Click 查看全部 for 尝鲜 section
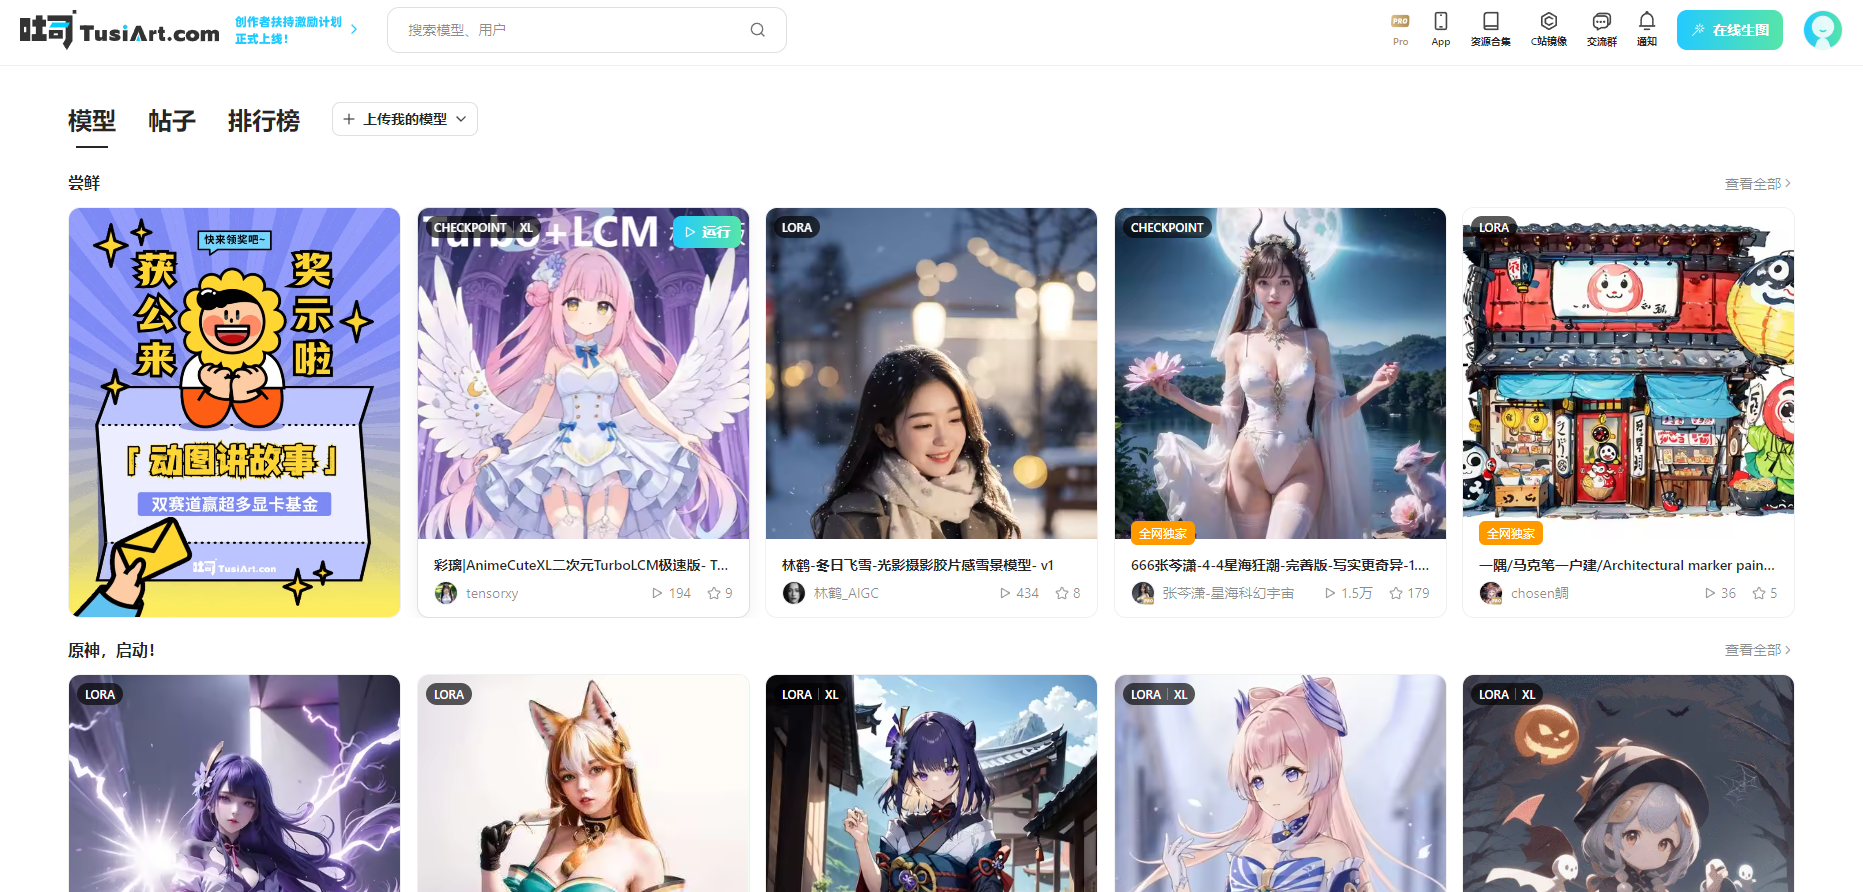The image size is (1863, 892). pos(1758,184)
